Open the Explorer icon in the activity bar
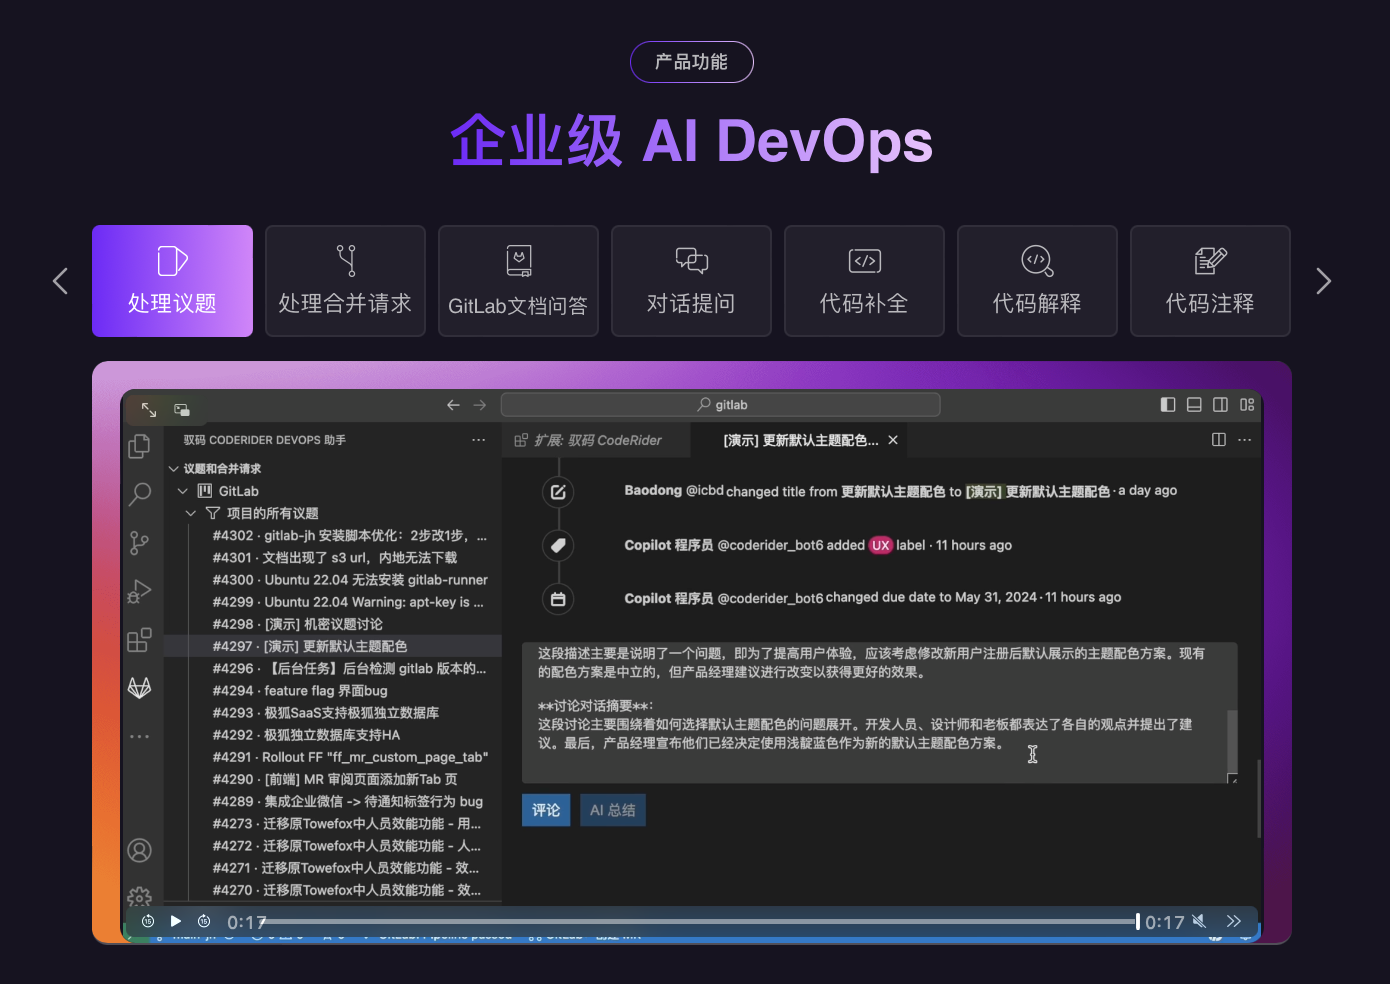The image size is (1390, 984). 140,446
